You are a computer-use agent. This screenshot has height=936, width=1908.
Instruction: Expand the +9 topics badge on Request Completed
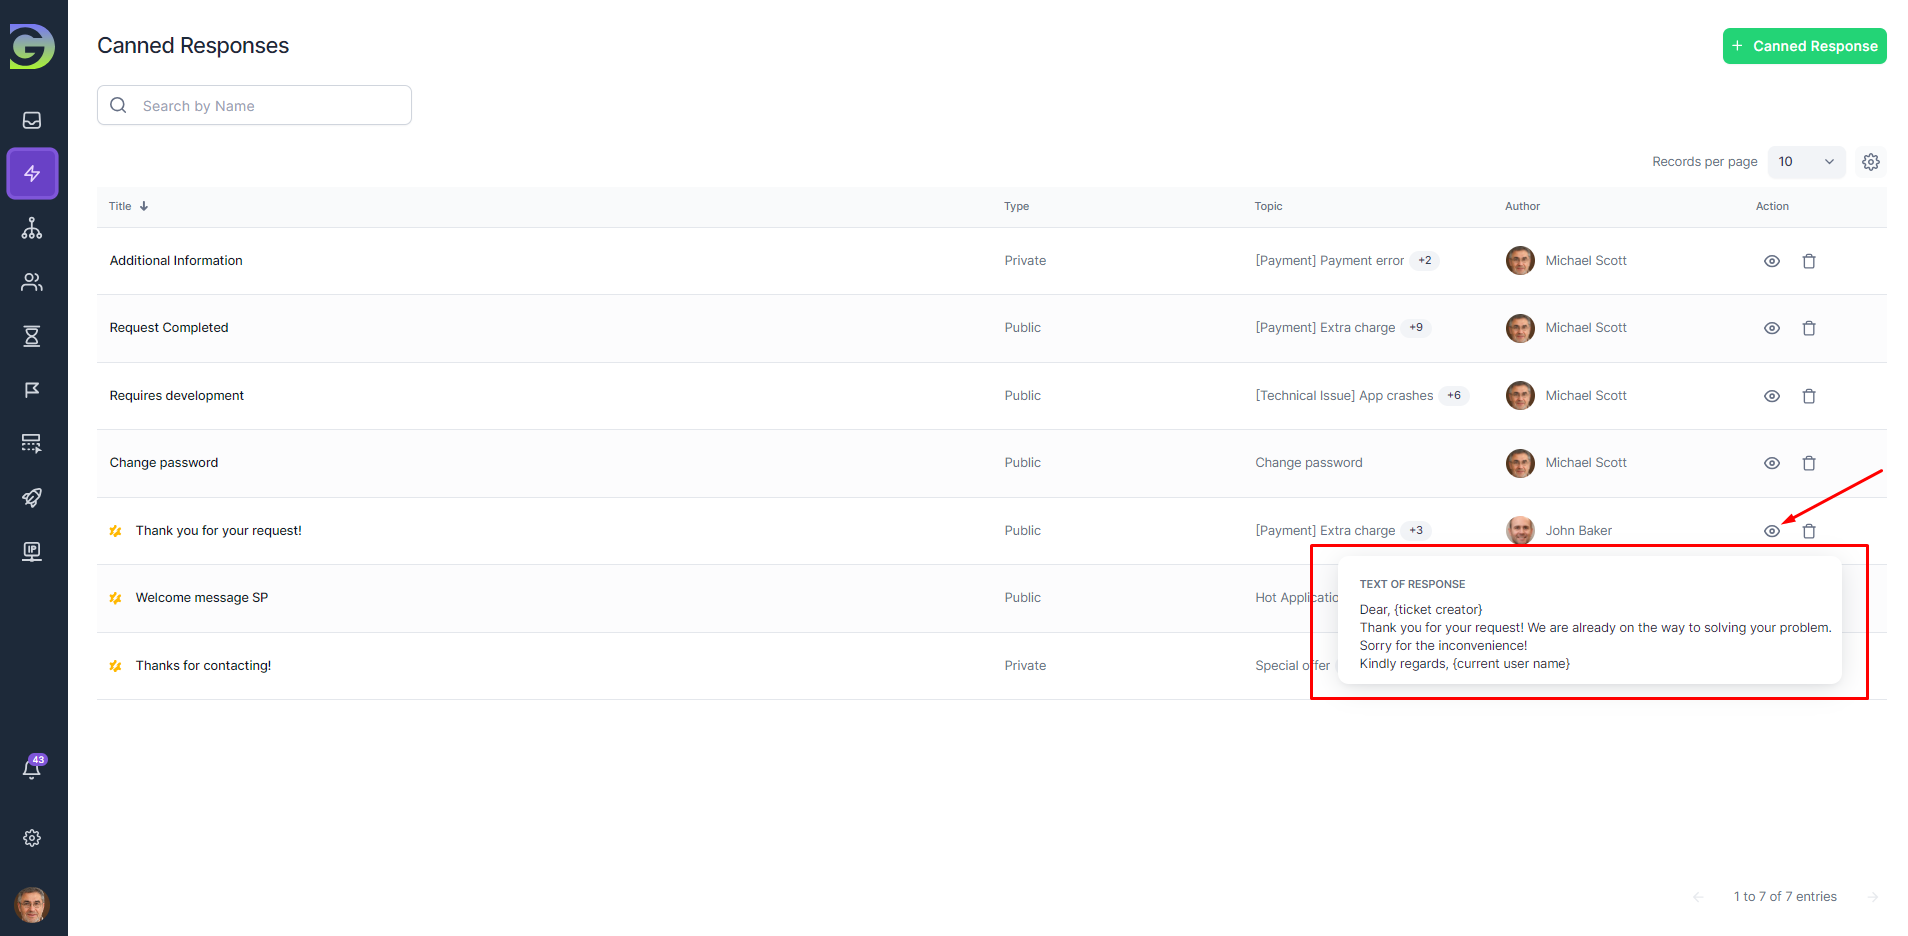[1415, 328]
